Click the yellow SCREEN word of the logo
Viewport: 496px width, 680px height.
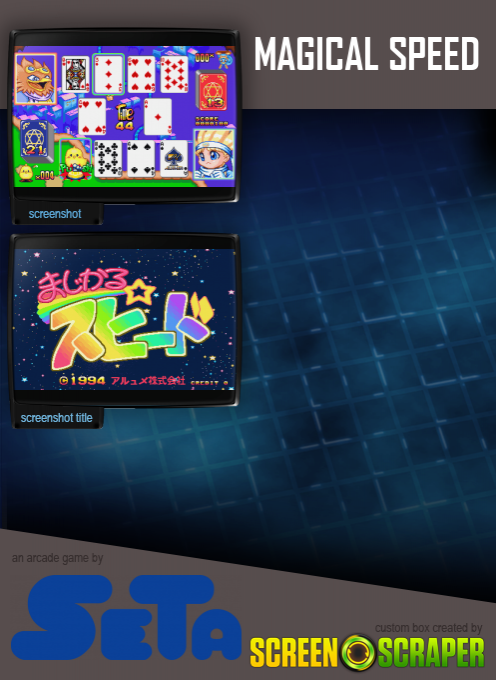(x=294, y=652)
